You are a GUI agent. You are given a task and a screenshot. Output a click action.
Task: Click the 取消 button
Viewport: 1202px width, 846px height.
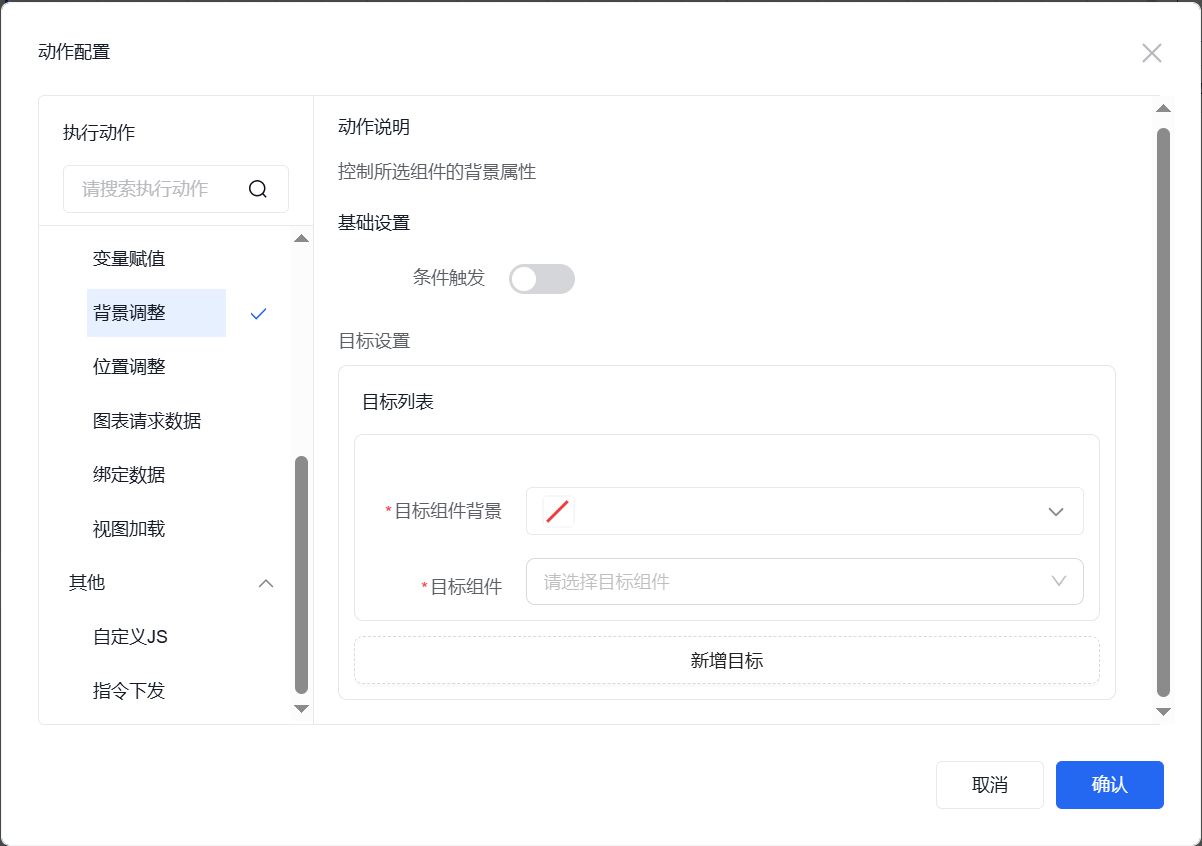click(x=989, y=785)
